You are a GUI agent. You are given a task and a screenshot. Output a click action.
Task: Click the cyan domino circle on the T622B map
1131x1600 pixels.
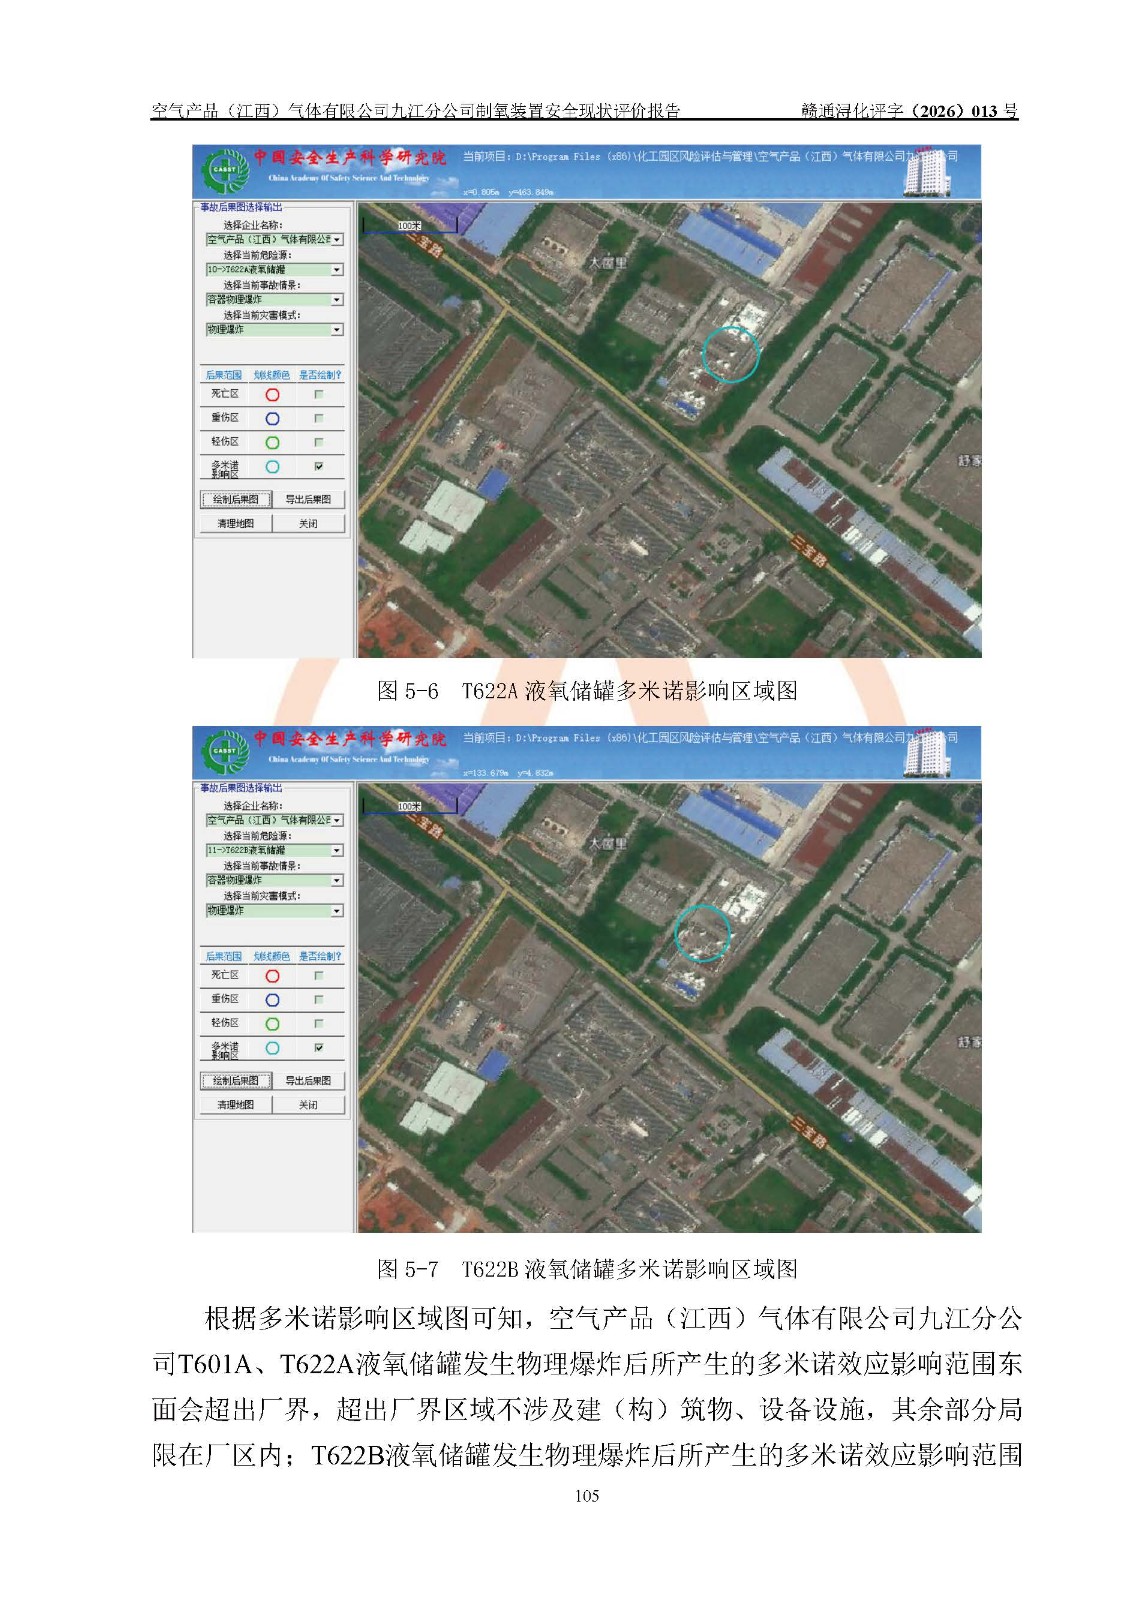coord(702,933)
